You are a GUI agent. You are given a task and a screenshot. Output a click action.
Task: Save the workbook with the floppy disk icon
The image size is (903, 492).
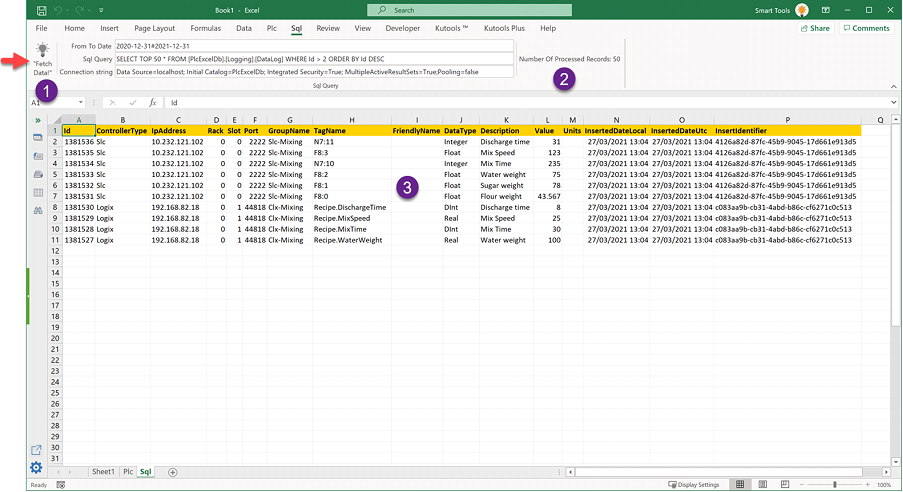[41, 10]
